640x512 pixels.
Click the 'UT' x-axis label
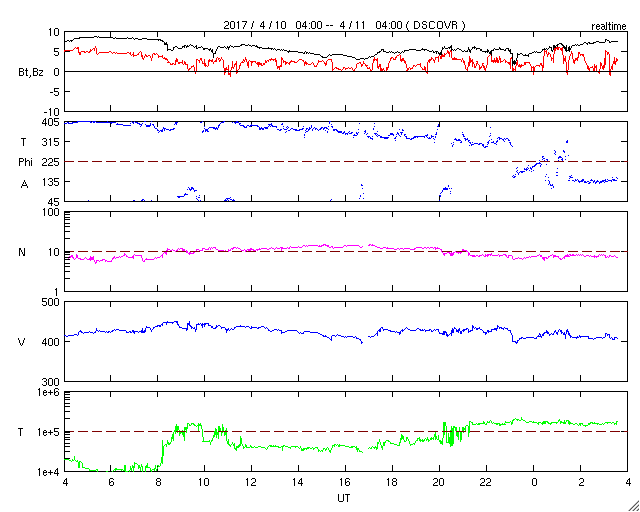[x=344, y=498]
